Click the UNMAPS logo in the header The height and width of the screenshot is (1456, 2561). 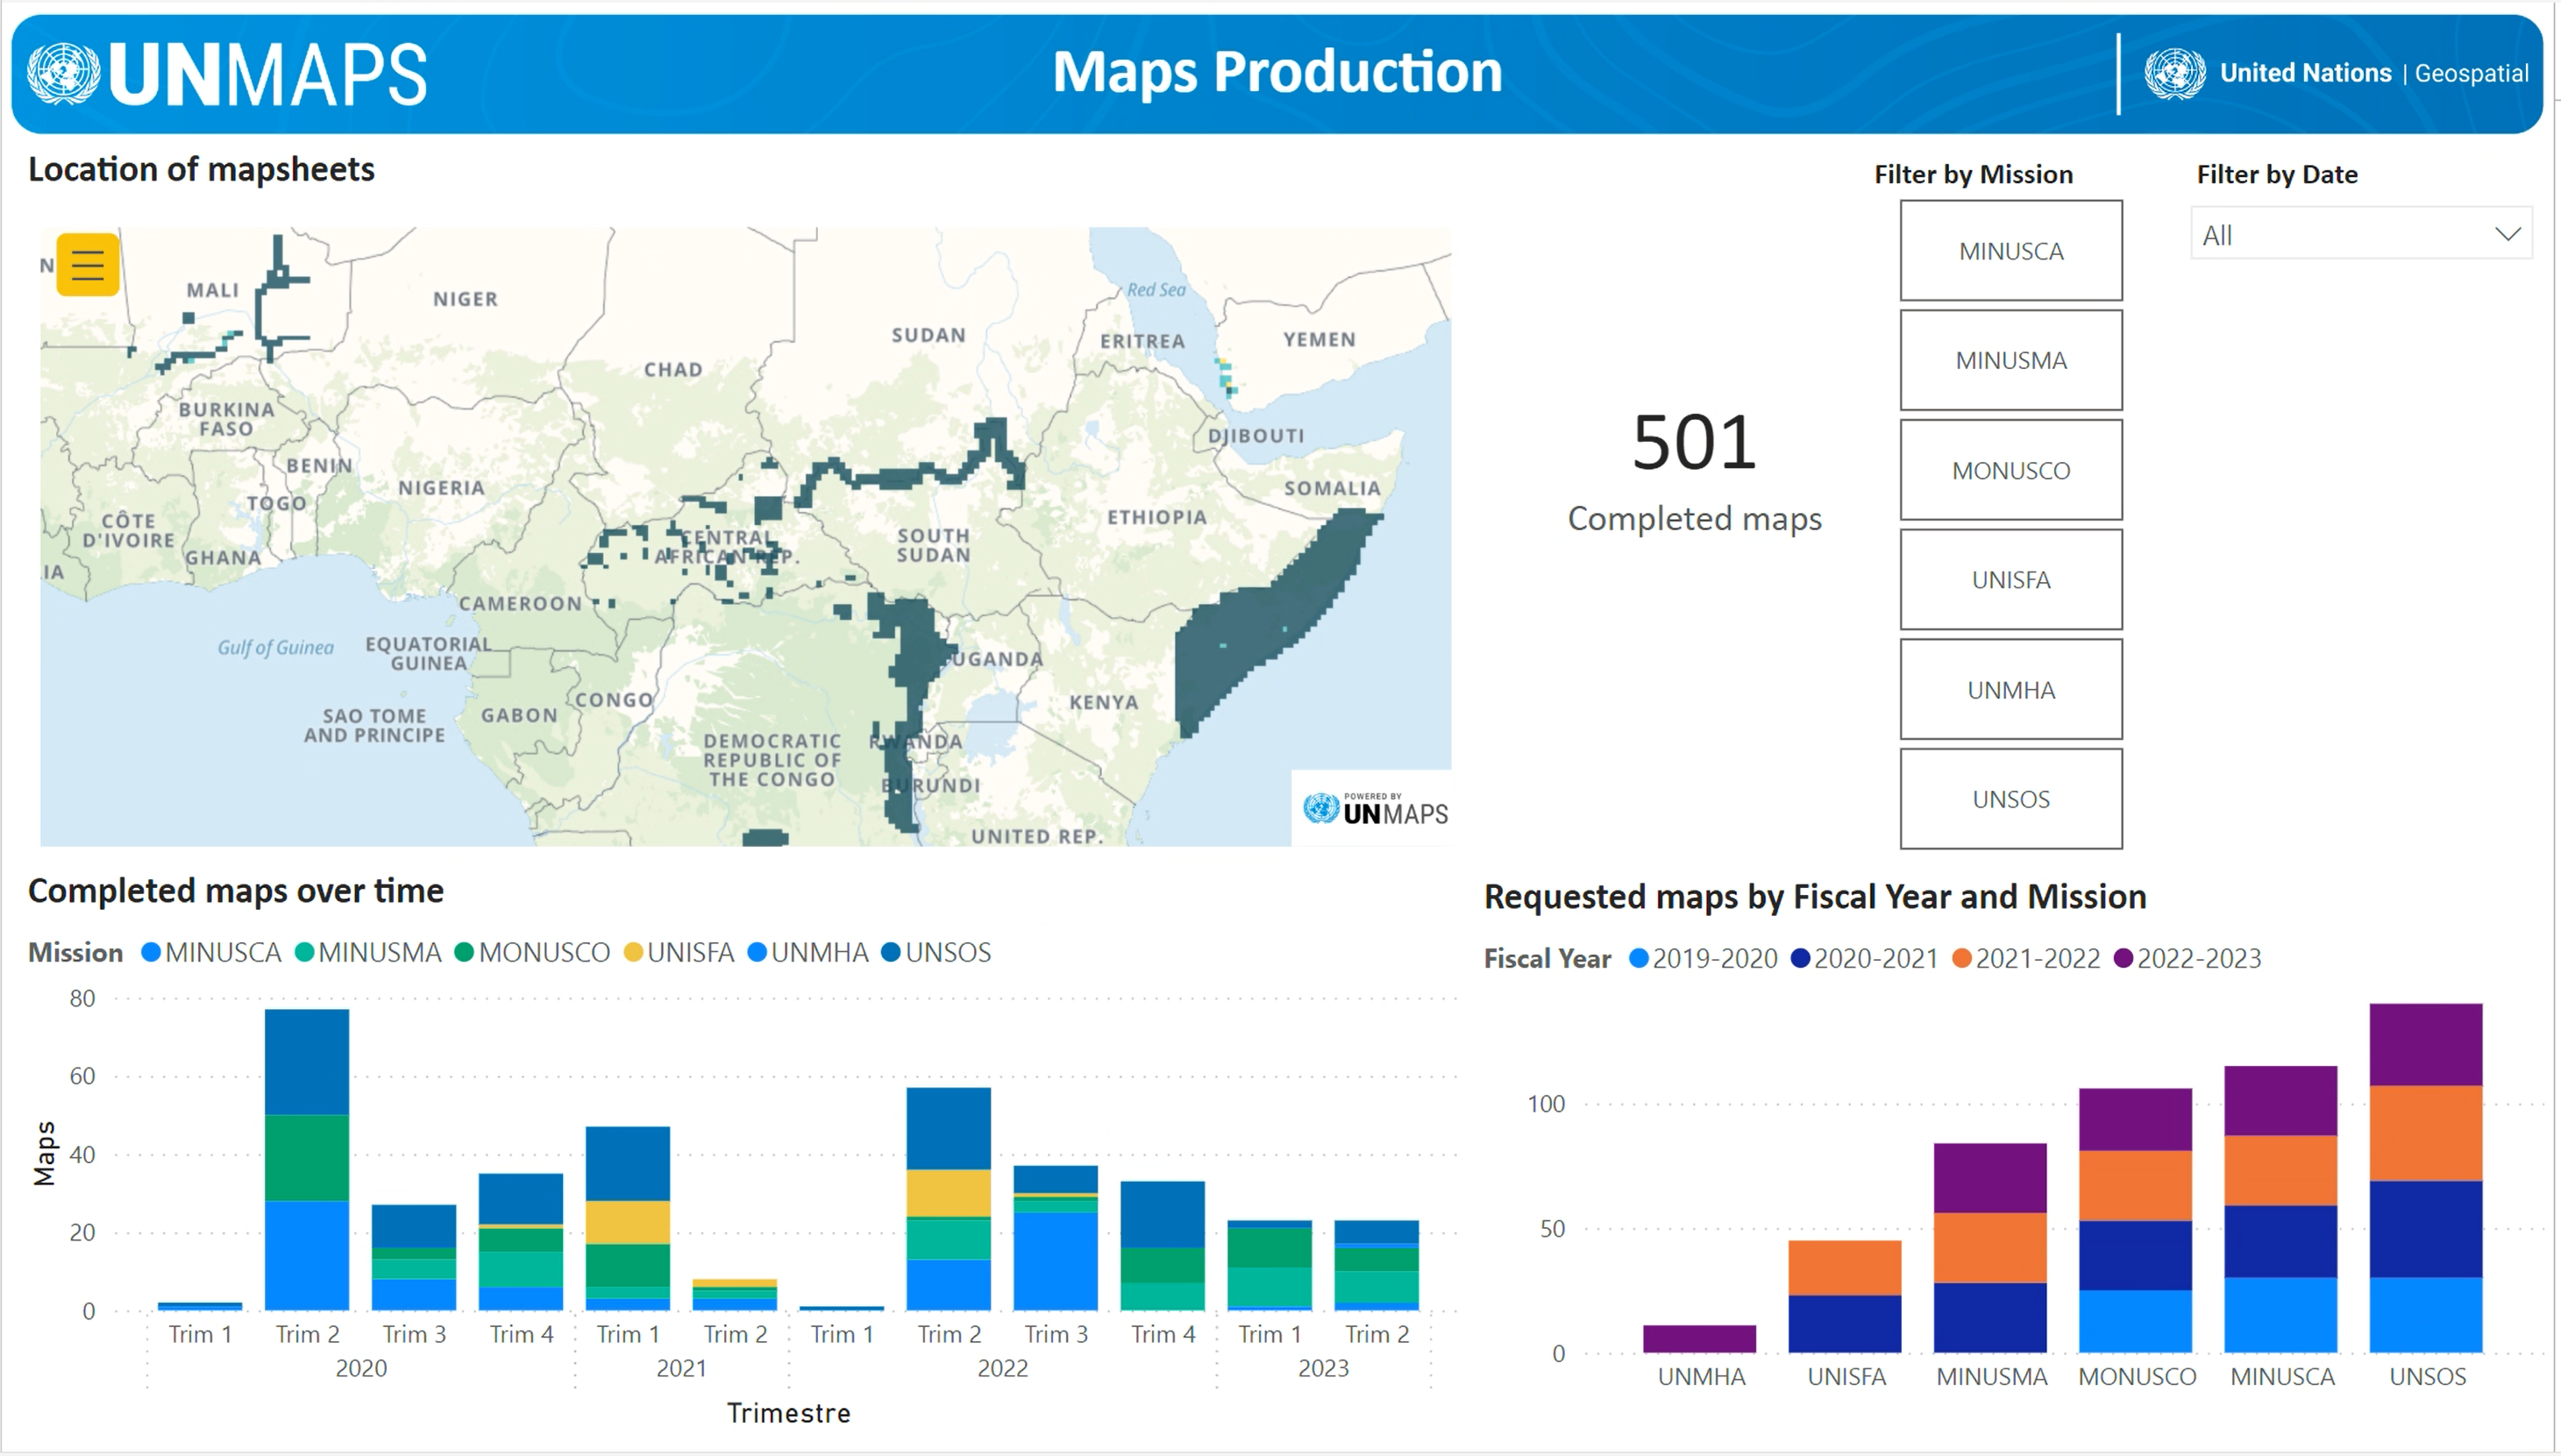[x=228, y=74]
